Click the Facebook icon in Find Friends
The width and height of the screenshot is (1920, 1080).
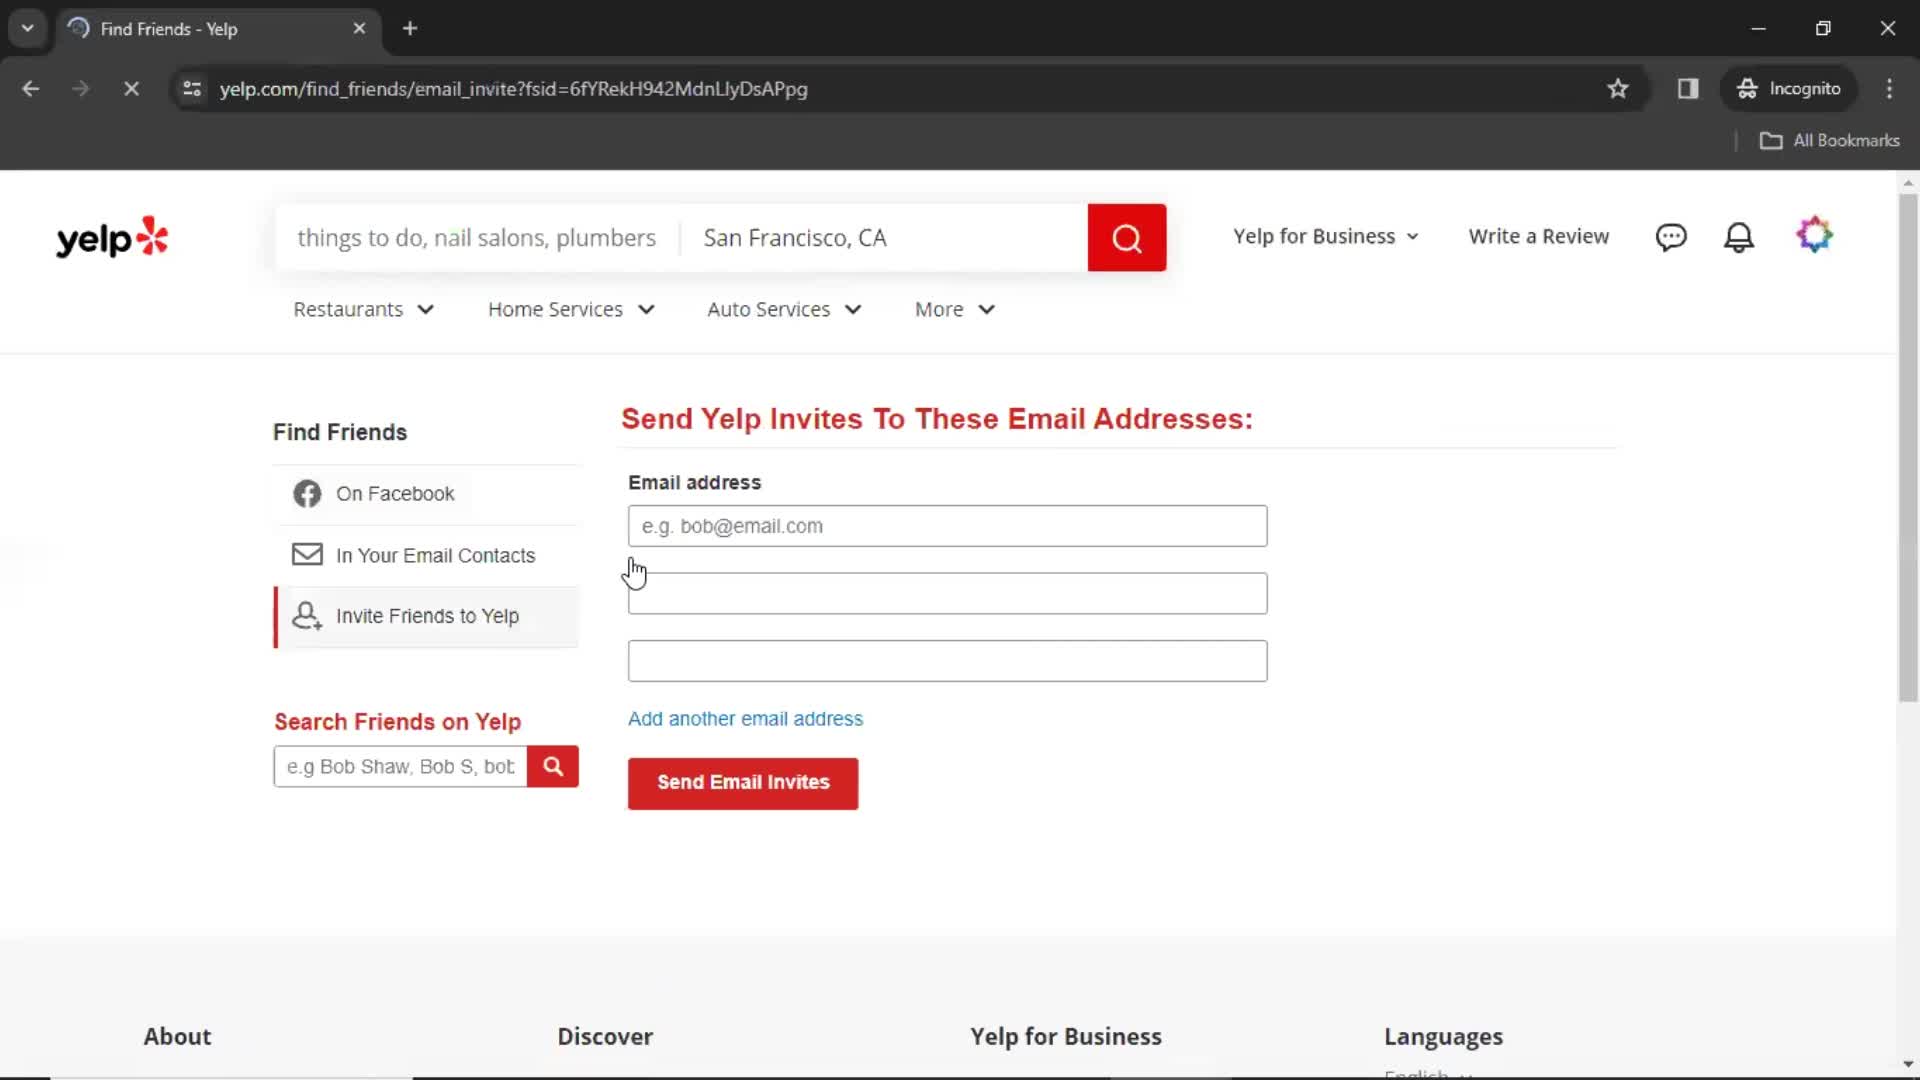[307, 494]
